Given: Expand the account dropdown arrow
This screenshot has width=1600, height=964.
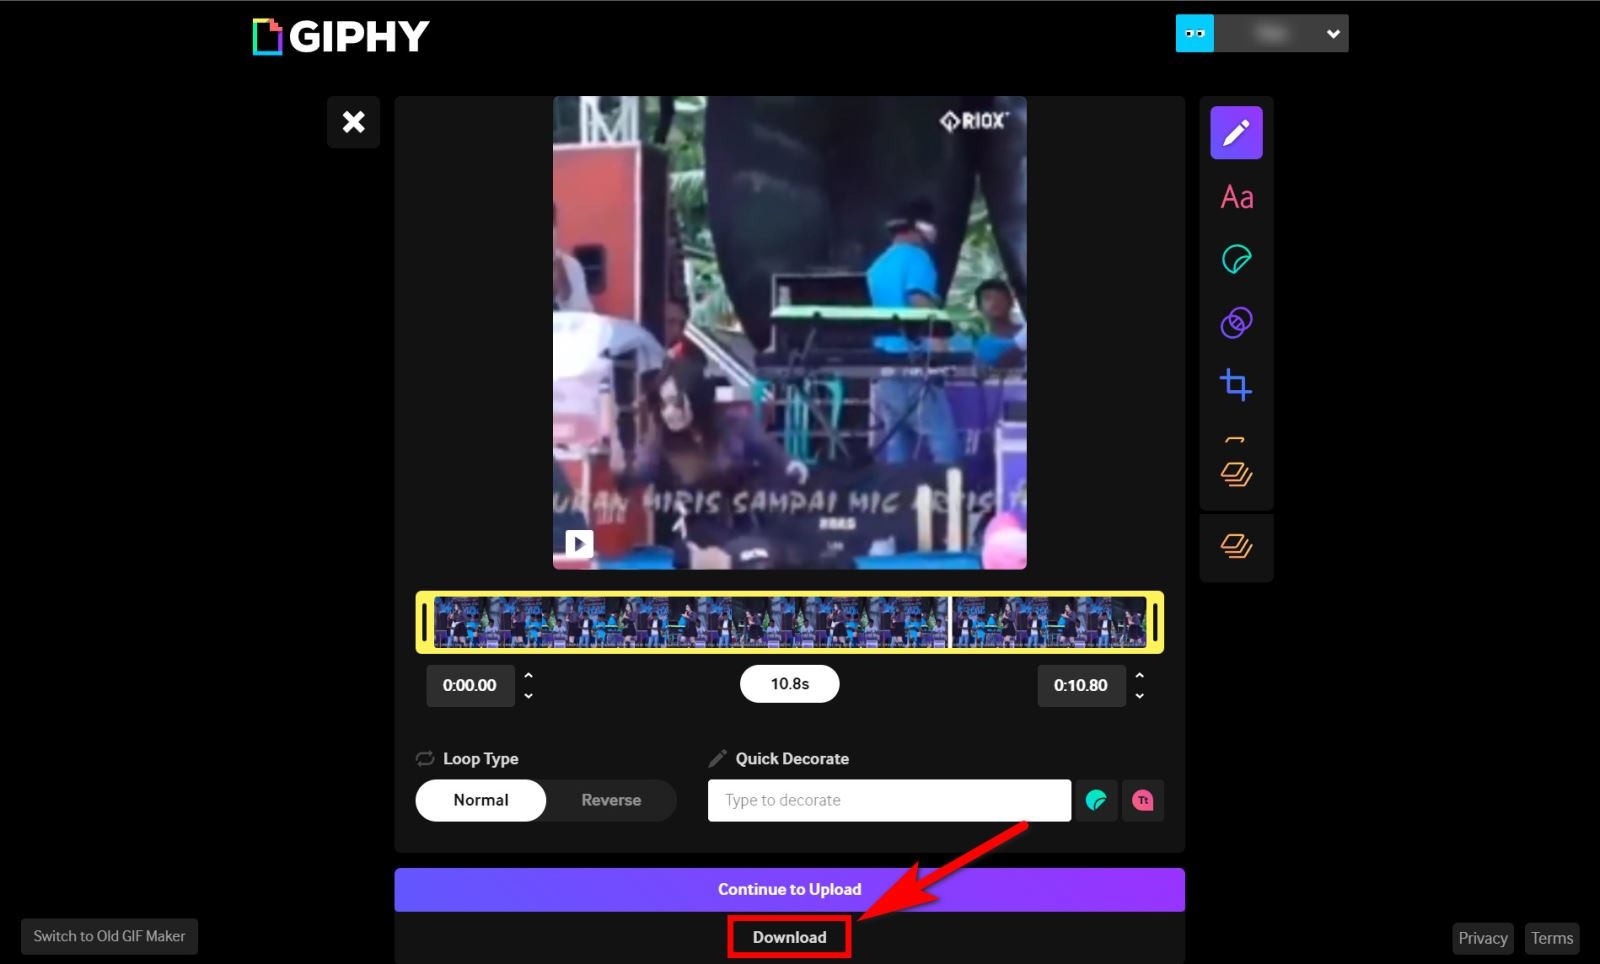Looking at the screenshot, I should click(x=1332, y=34).
